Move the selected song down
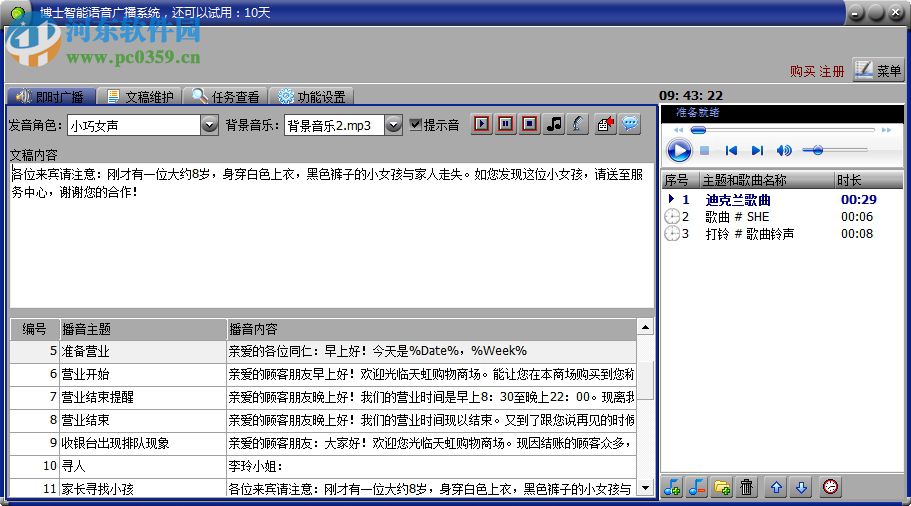This screenshot has width=911, height=506. tap(801, 487)
